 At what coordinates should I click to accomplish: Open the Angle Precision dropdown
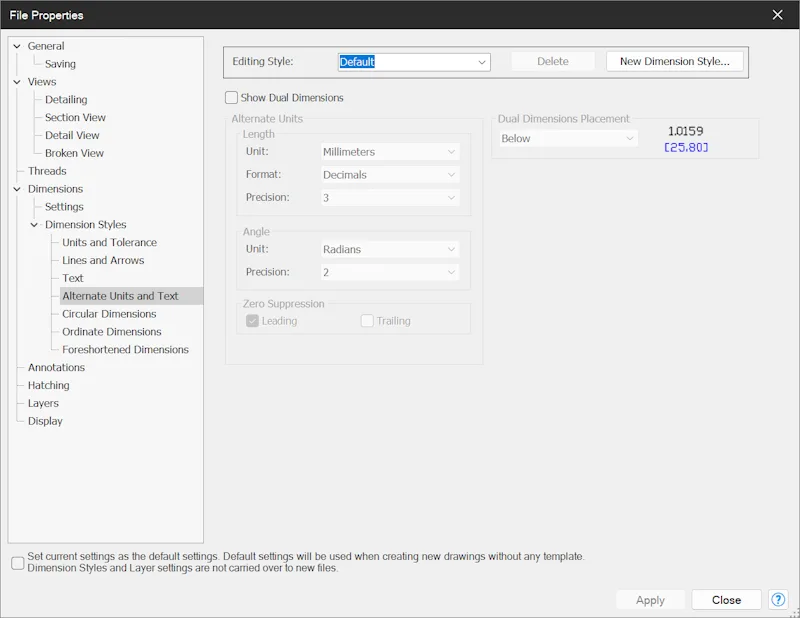point(390,272)
